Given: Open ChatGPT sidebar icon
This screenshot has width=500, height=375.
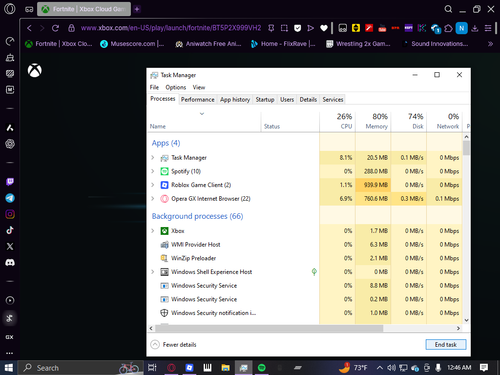Looking at the screenshot, I should pyautogui.click(x=10, y=144).
